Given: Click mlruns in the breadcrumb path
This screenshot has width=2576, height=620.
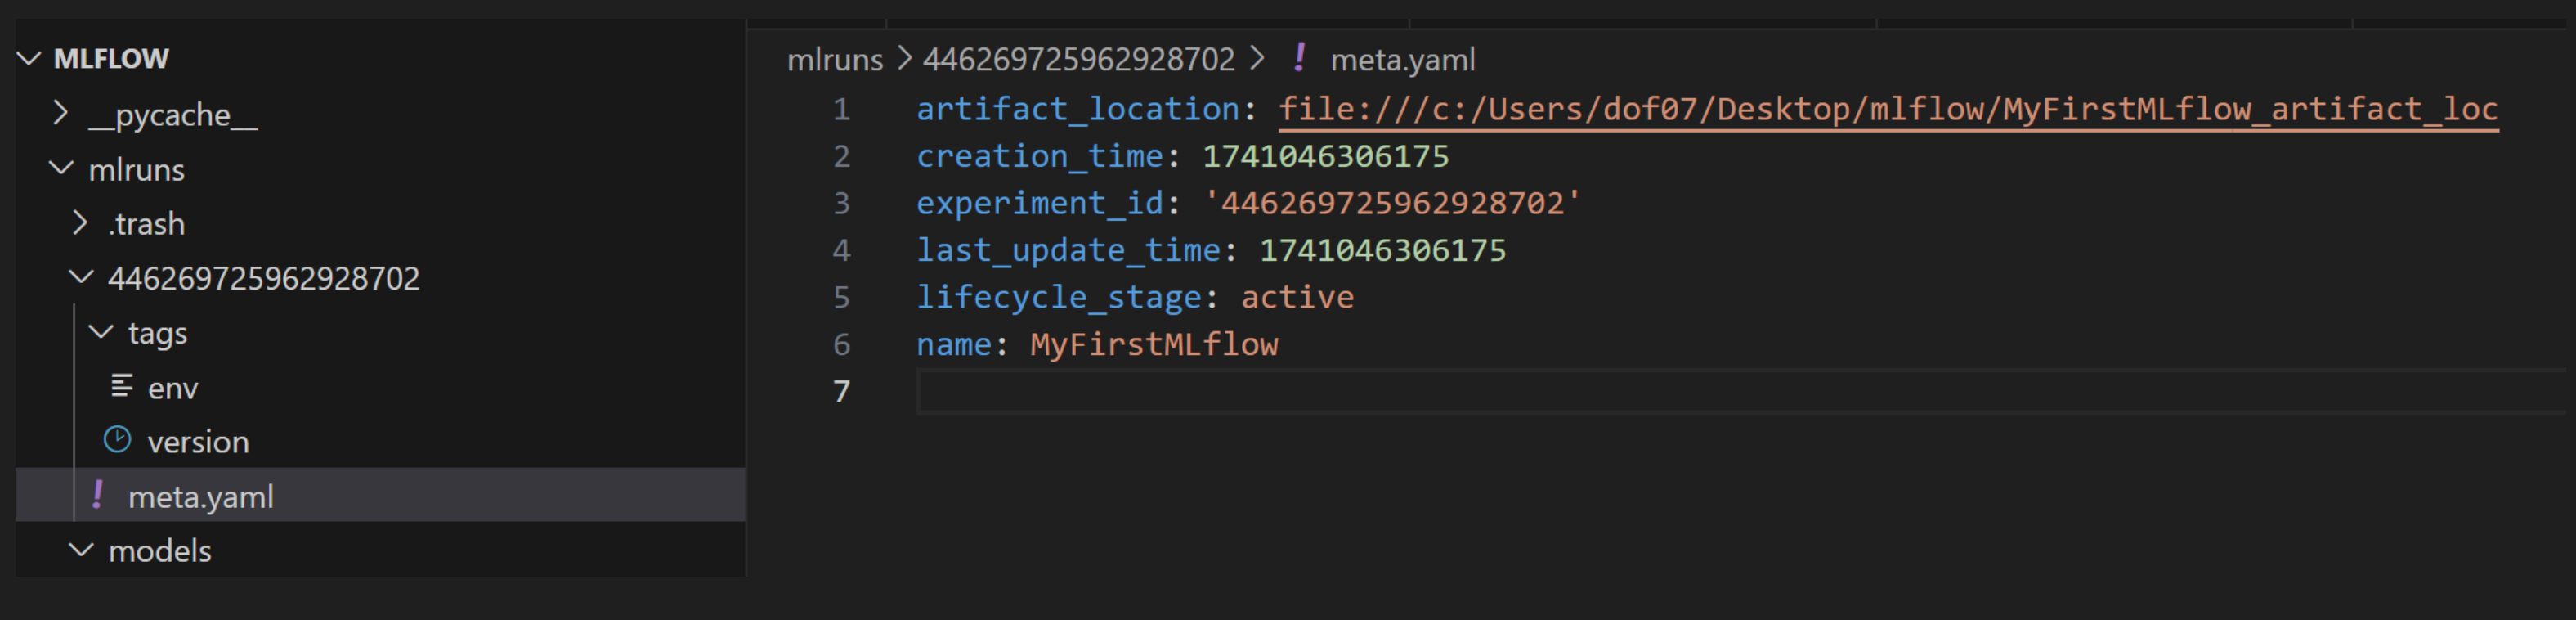Looking at the screenshot, I should 834,60.
